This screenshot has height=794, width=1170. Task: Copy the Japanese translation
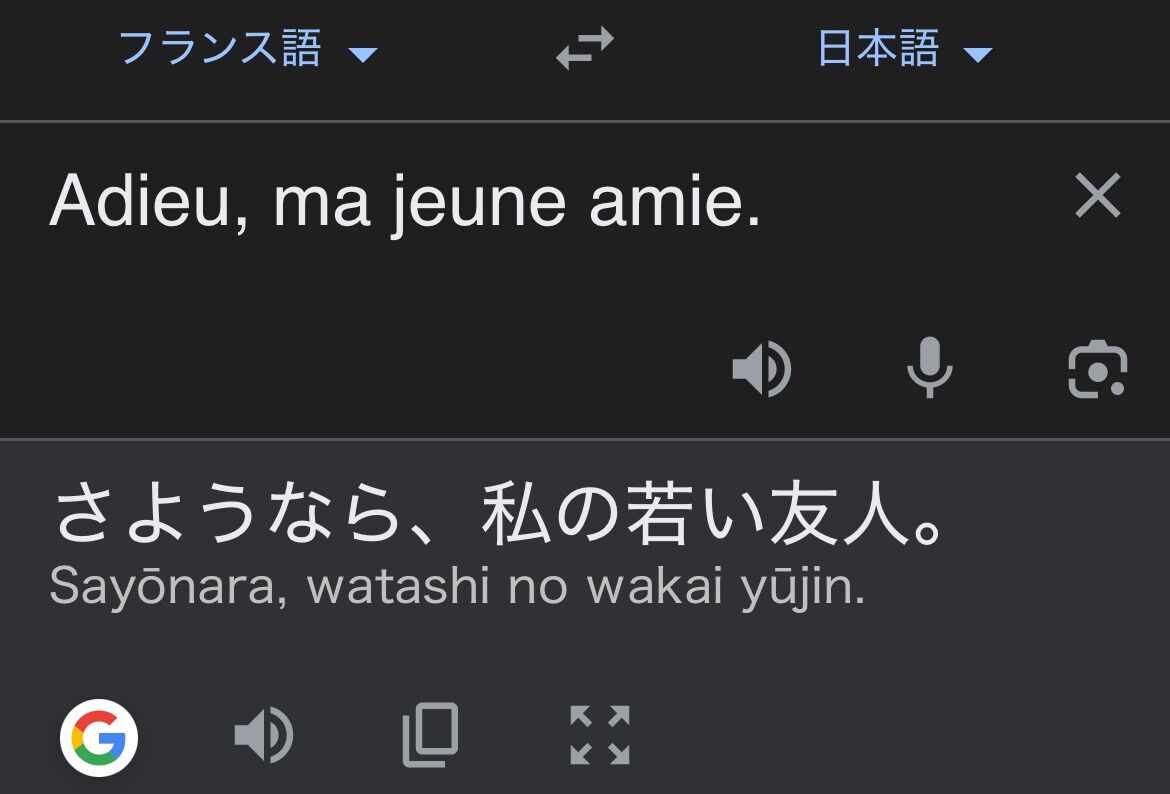coord(431,735)
